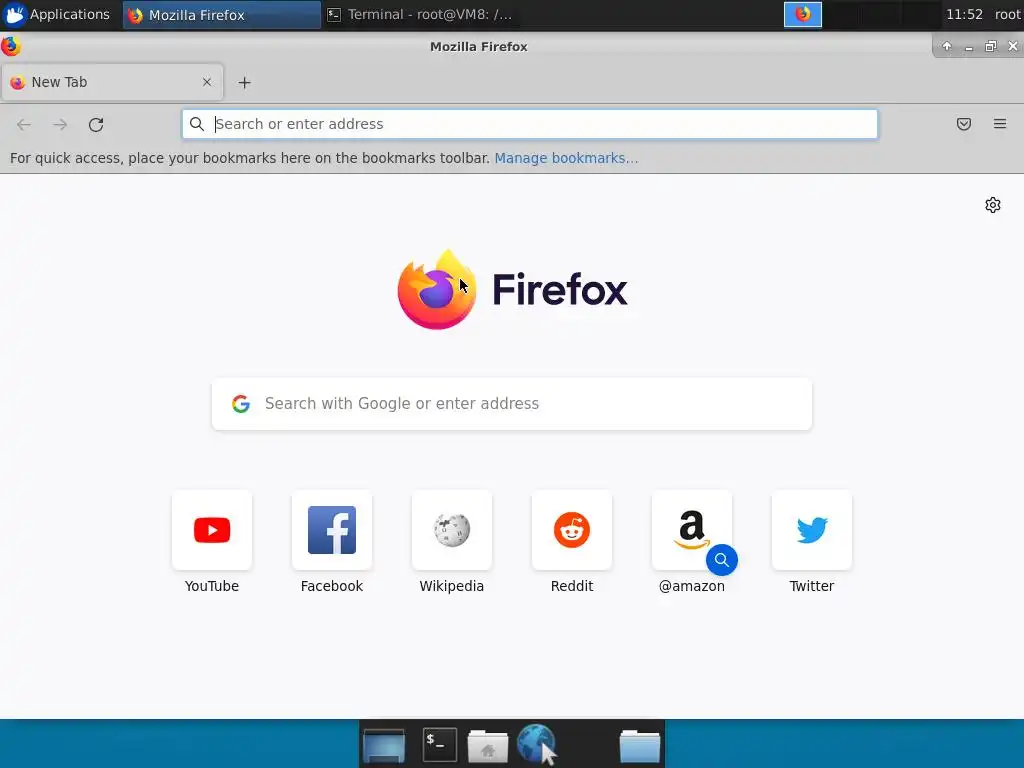1024x768 pixels.
Task: Switch to Terminal root@VM8 taskbar entry
Action: 421,14
